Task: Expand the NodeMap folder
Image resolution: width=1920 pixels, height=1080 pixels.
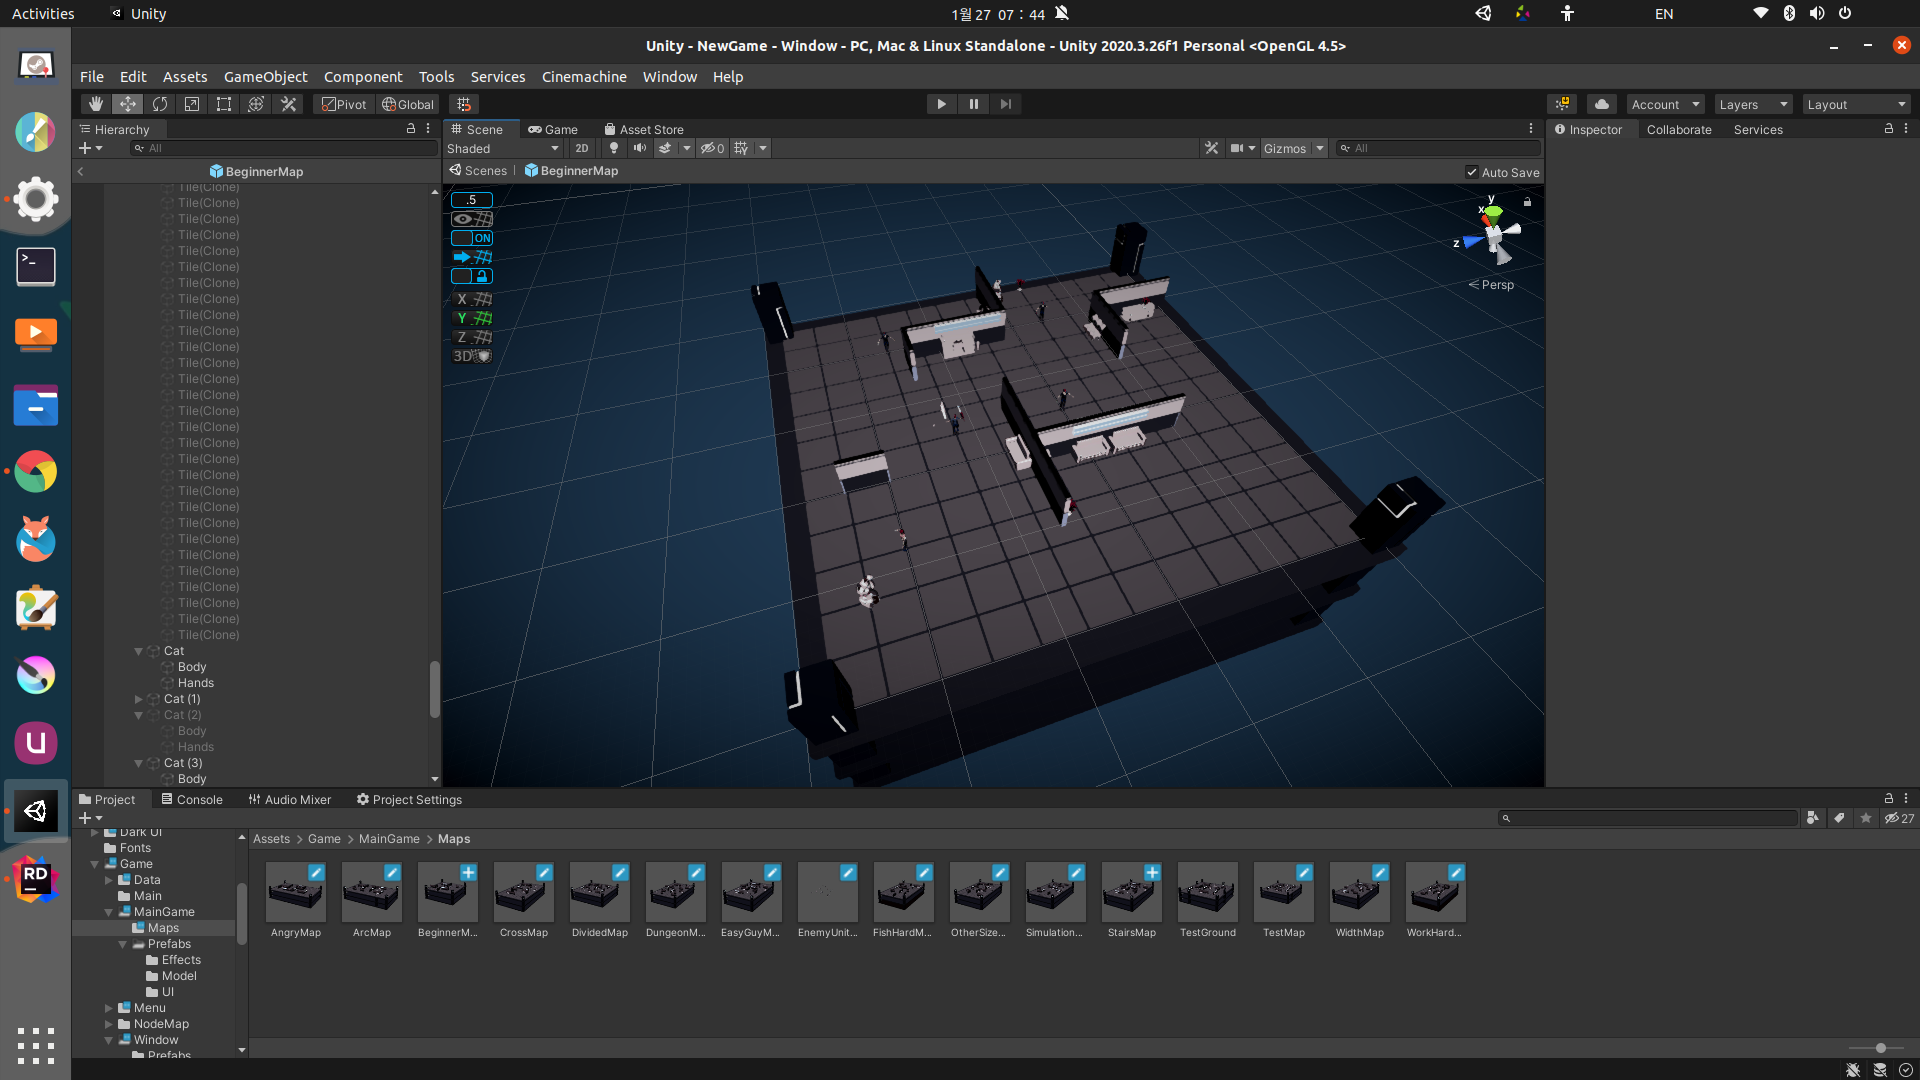Action: tap(108, 1024)
